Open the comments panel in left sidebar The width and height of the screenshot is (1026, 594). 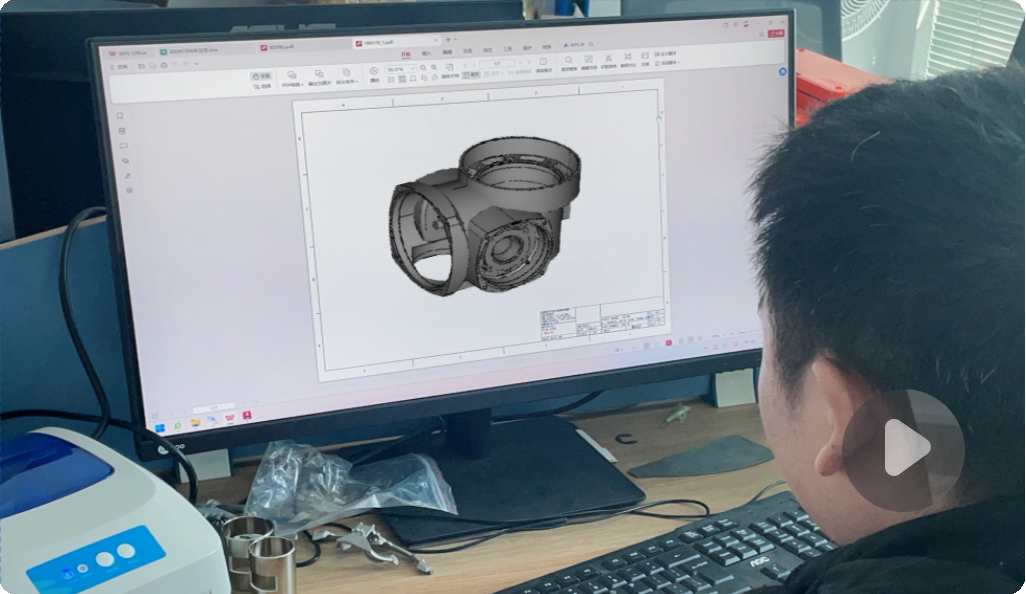pos(124,147)
